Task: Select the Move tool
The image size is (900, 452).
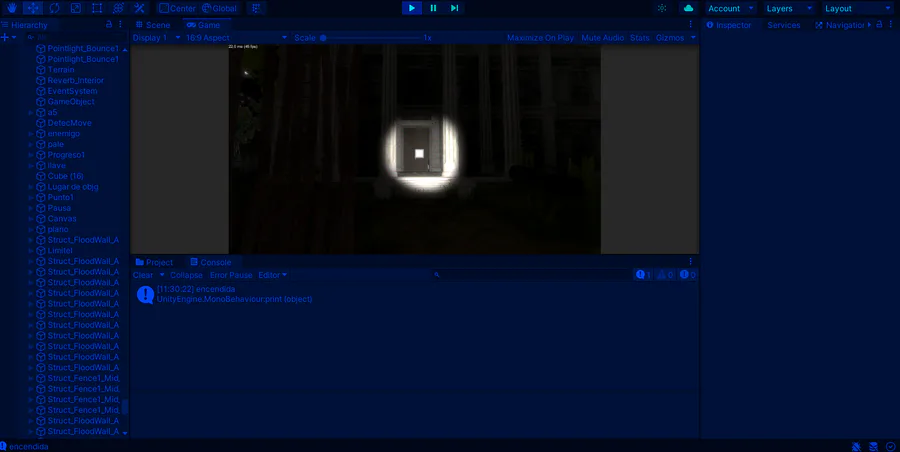Action: (x=33, y=8)
